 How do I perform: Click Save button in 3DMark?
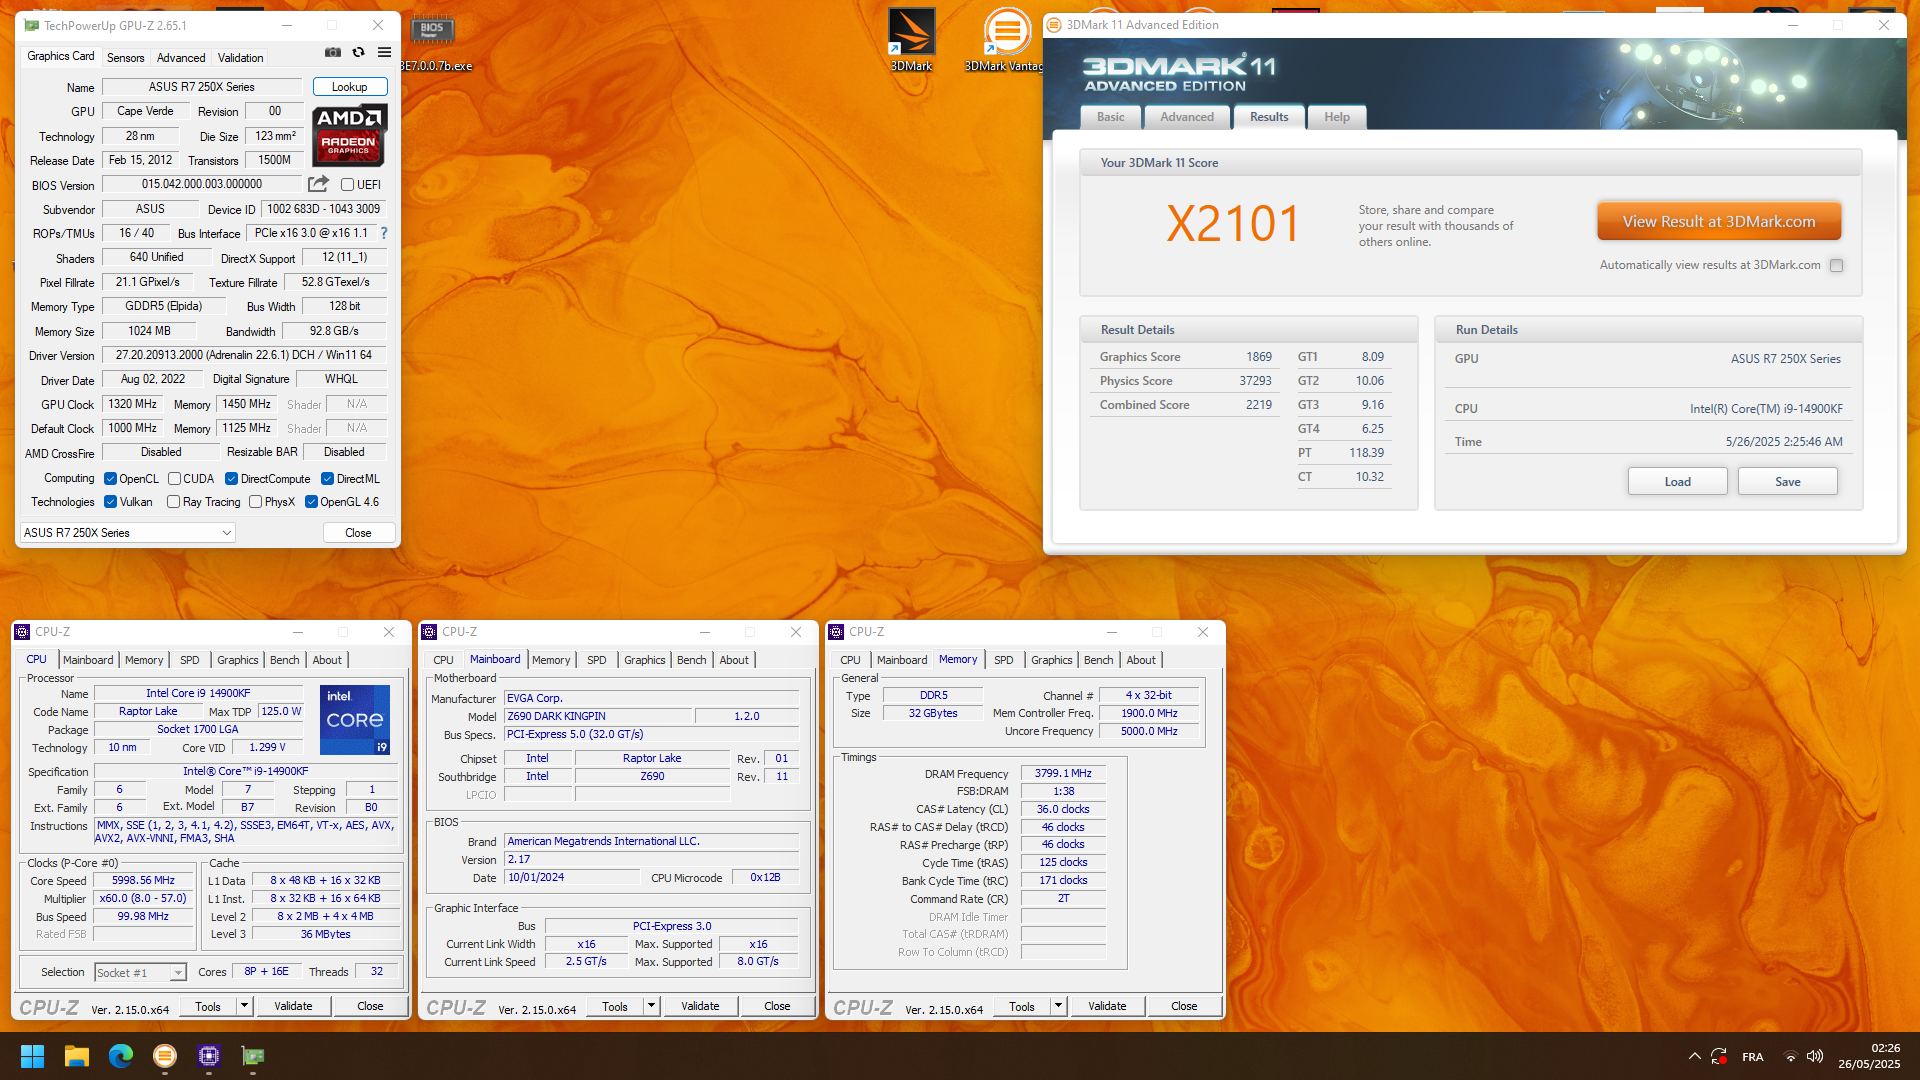pos(1787,482)
